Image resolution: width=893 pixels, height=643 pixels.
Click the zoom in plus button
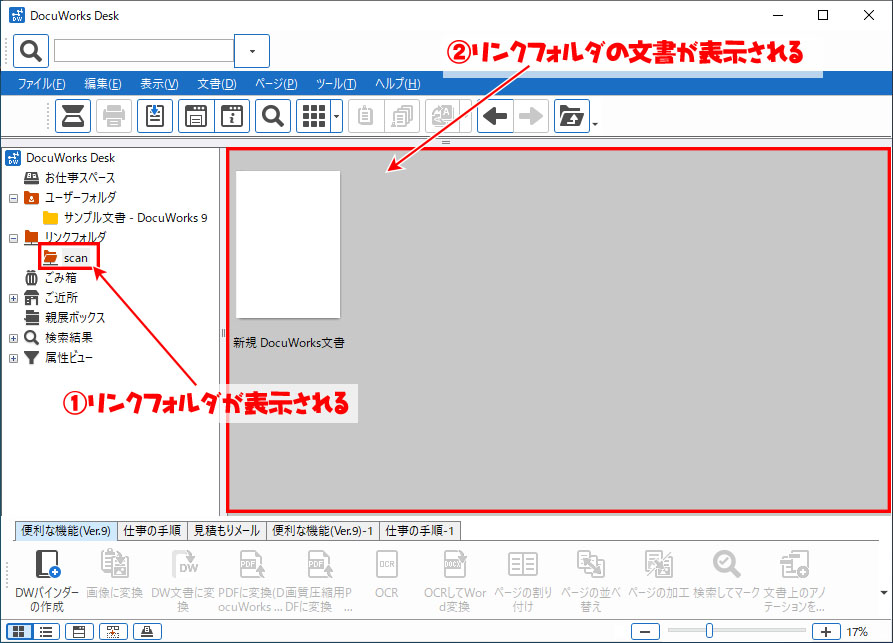tap(826, 631)
